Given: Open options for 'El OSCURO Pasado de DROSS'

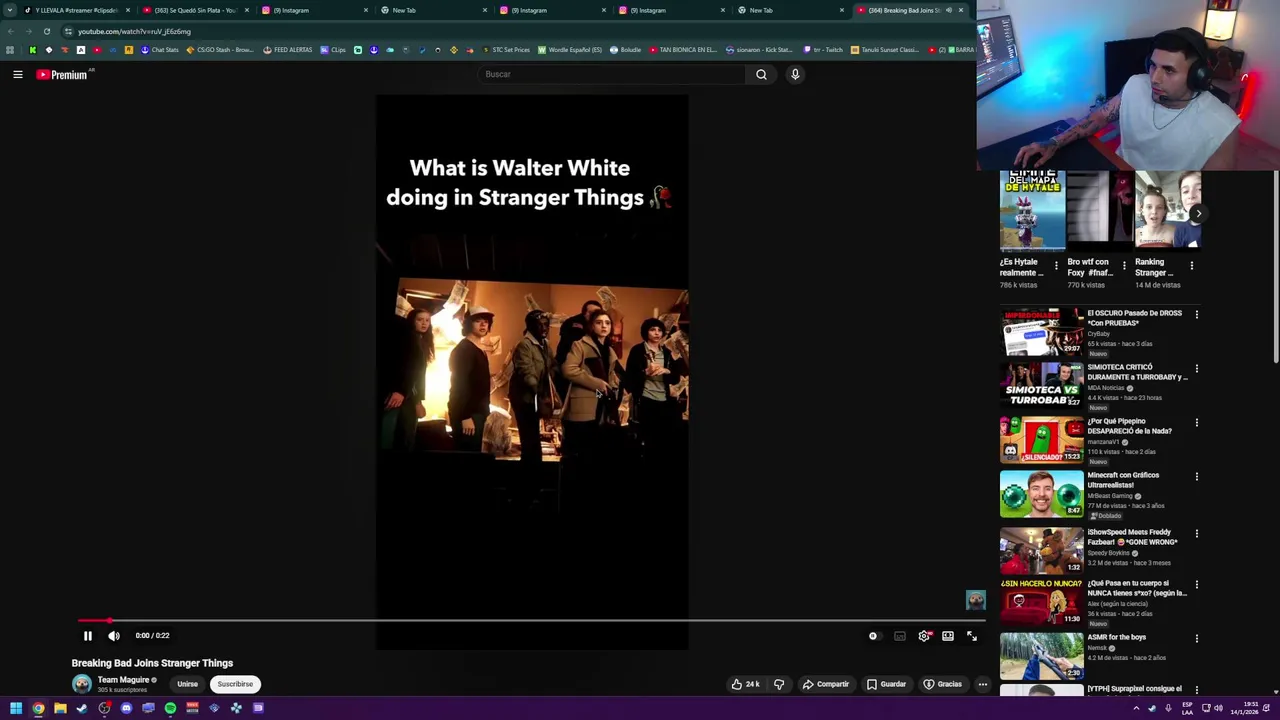Looking at the screenshot, I should [x=1196, y=314].
